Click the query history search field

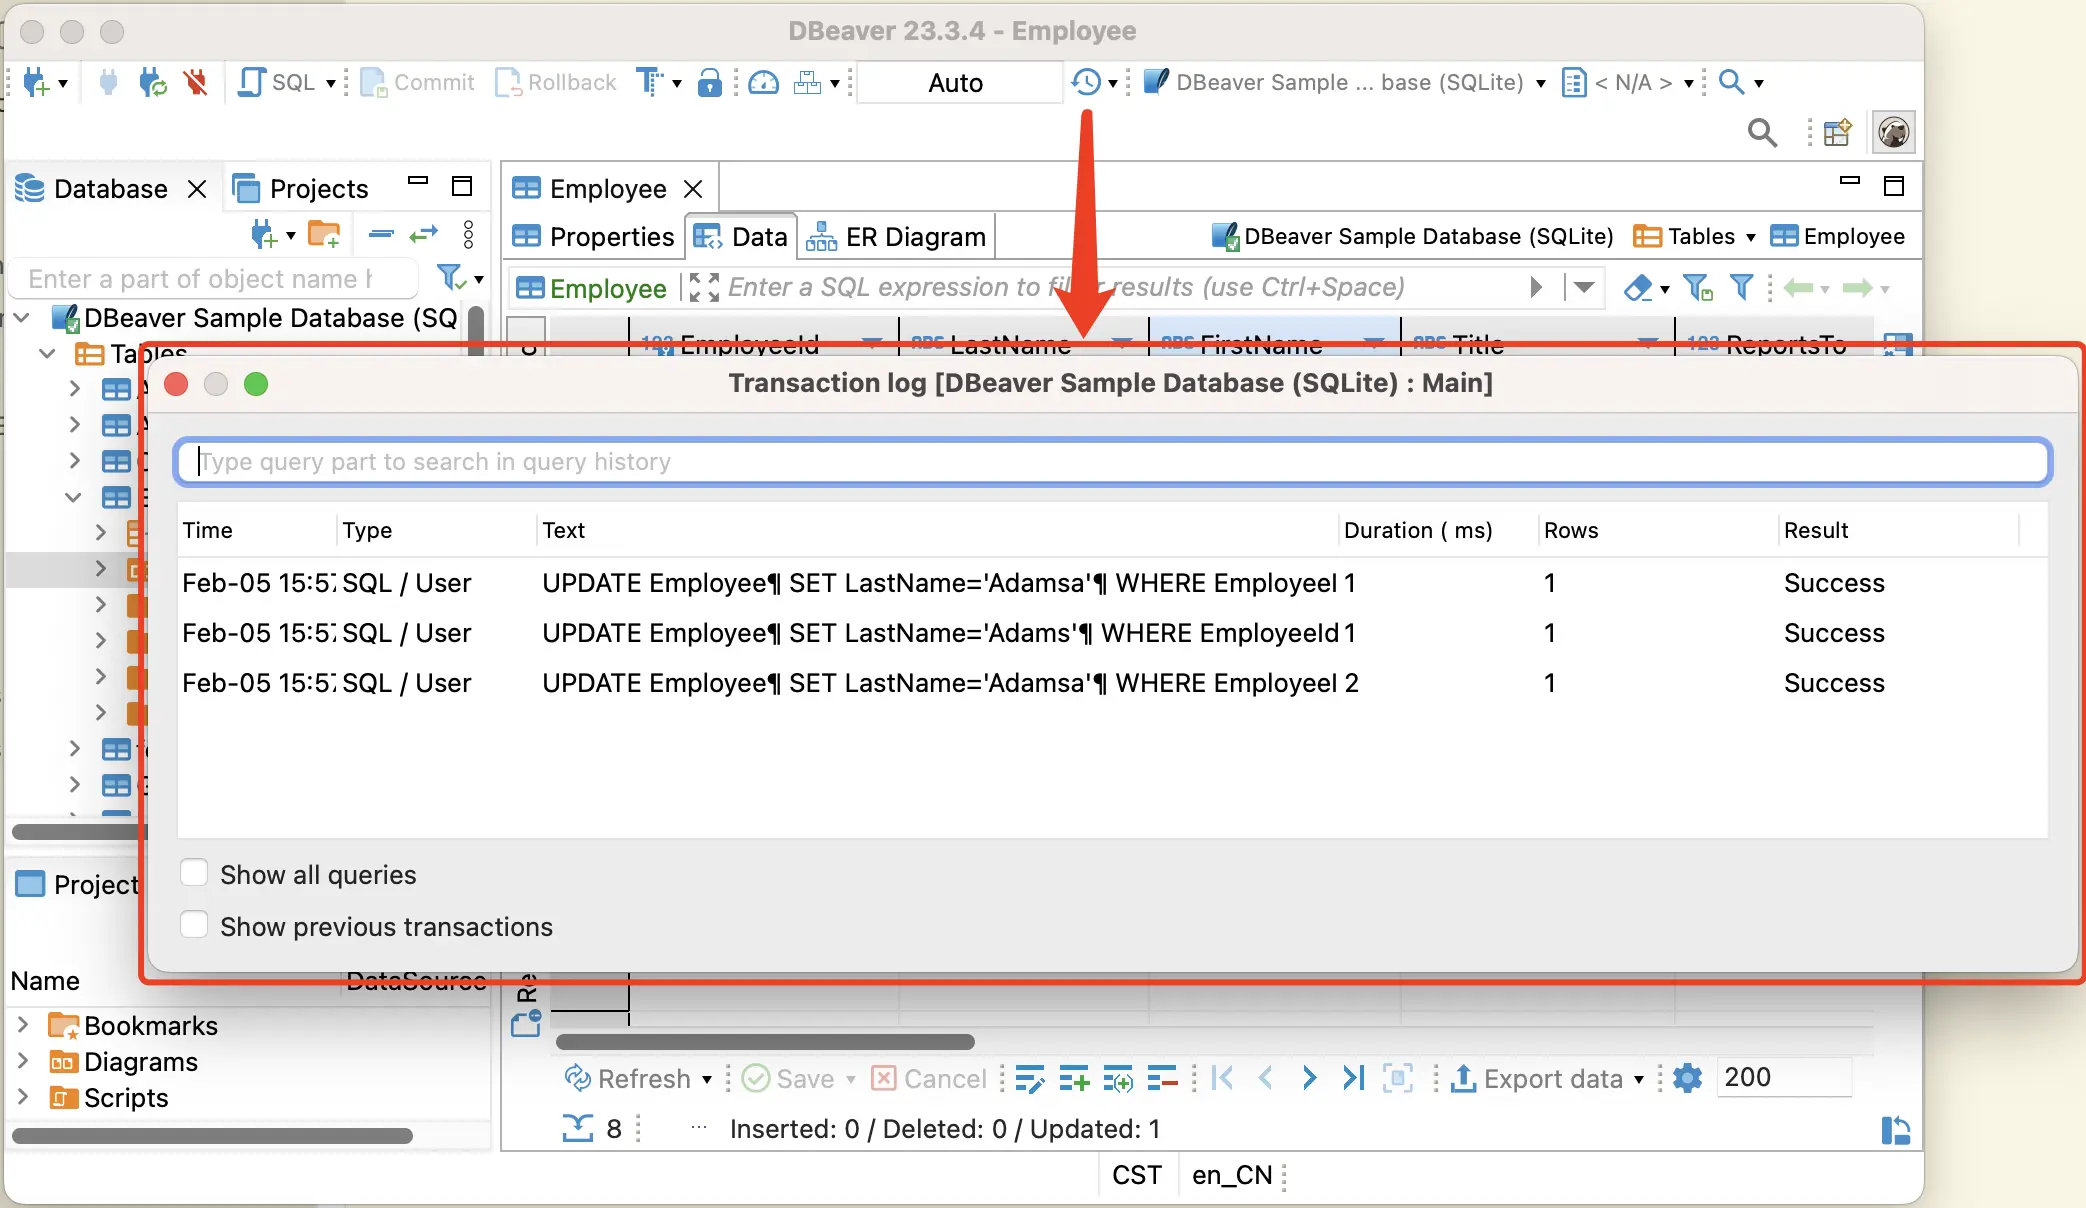click(x=1112, y=462)
